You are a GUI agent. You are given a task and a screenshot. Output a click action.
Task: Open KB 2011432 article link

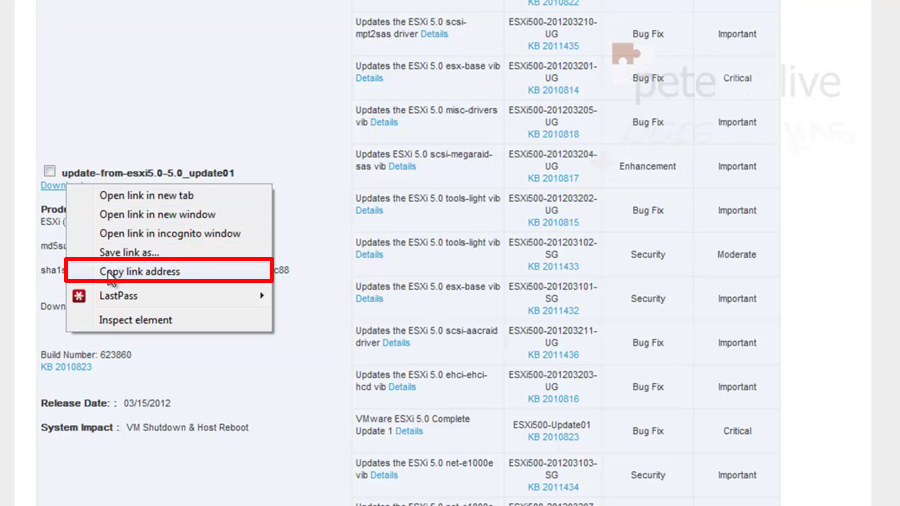click(553, 311)
